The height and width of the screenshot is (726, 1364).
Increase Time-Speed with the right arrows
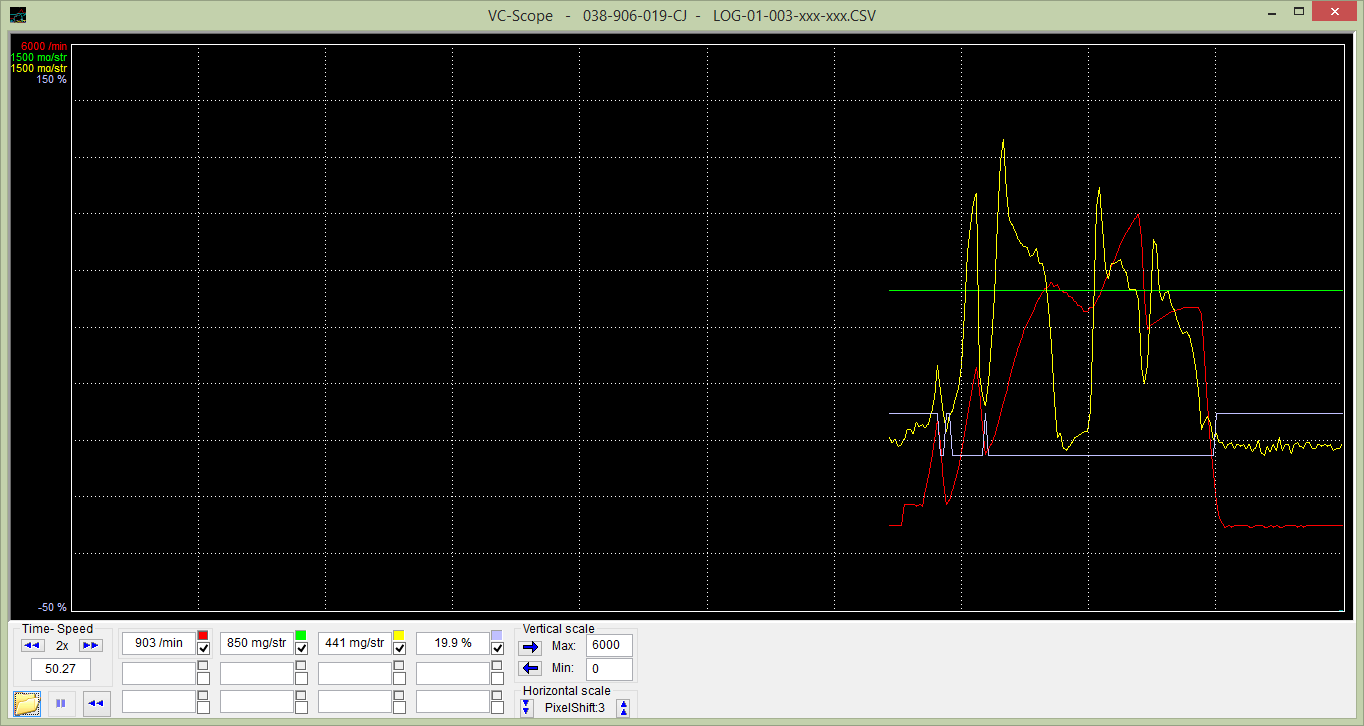click(91, 646)
